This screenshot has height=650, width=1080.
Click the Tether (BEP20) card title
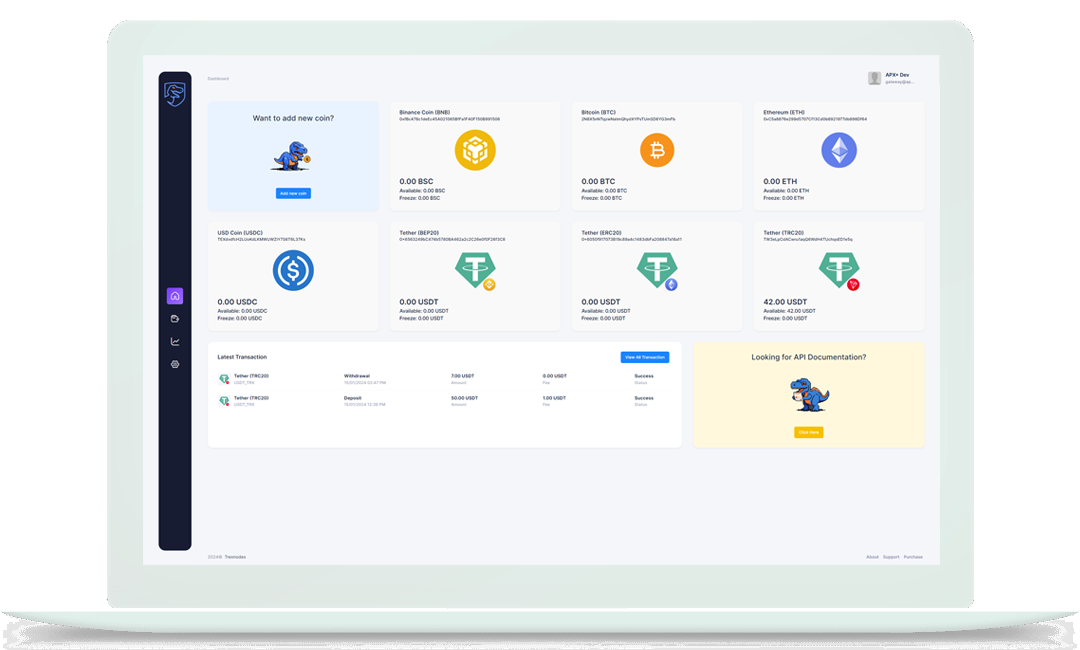419,233
